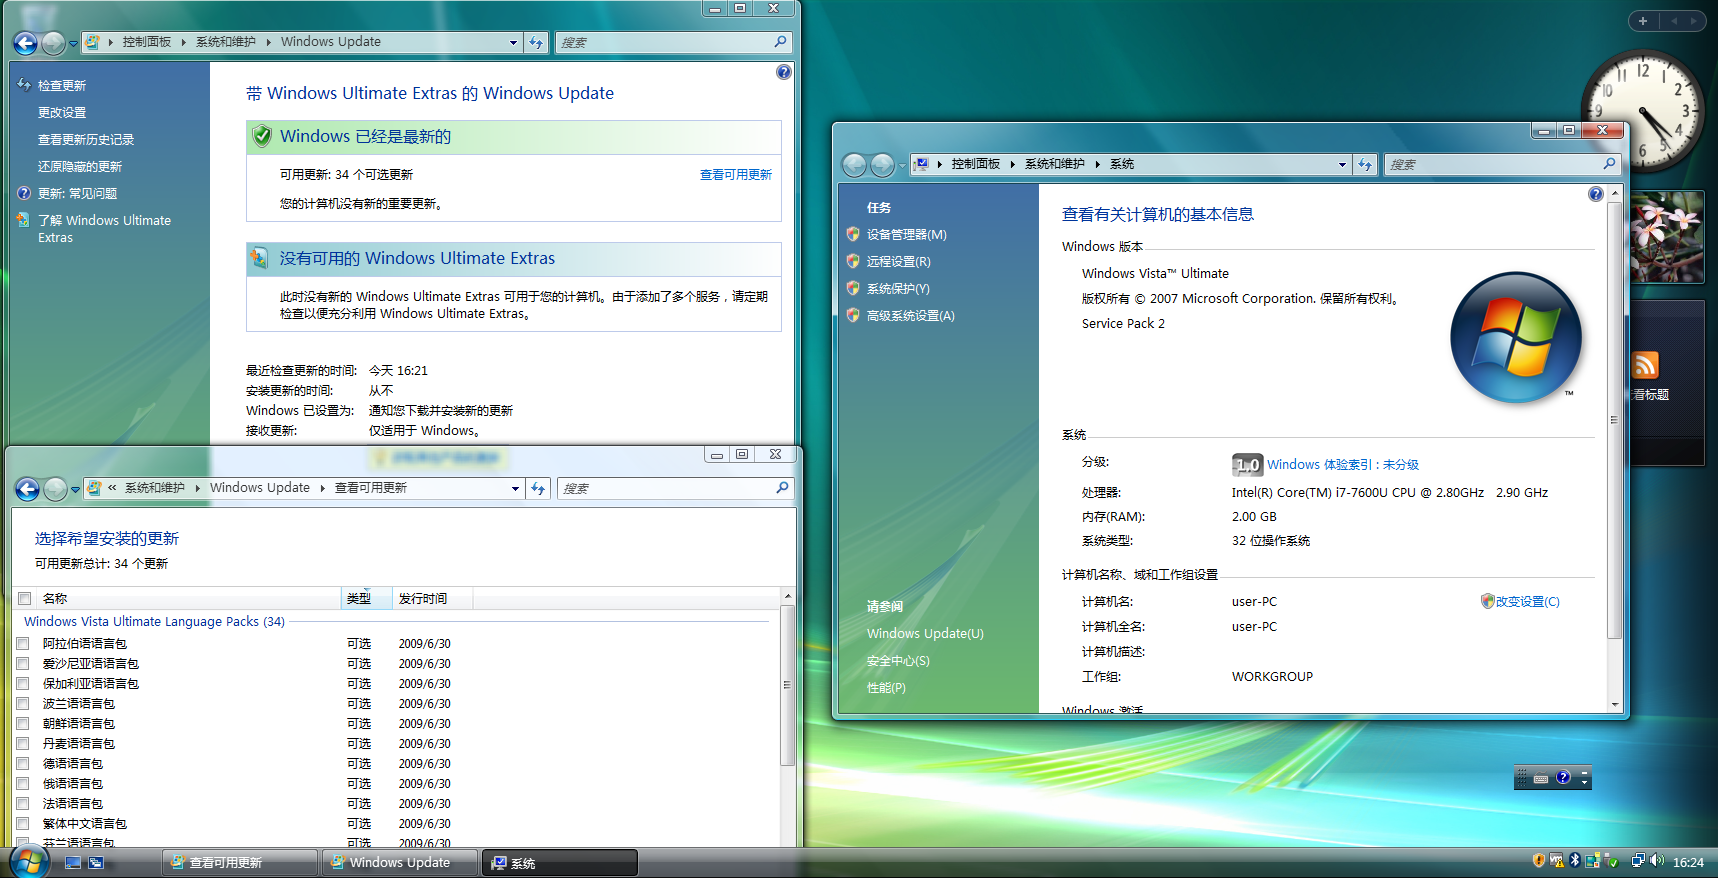Click the 查看可用更新 link
The height and width of the screenshot is (878, 1718).
pos(736,175)
